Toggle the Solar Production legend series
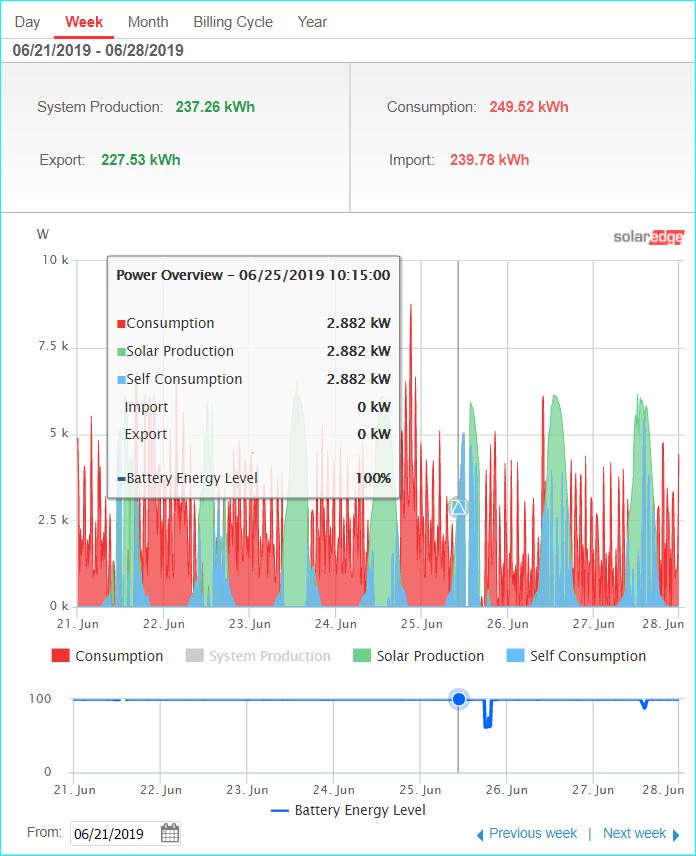Image resolution: width=696 pixels, height=856 pixels. point(419,656)
